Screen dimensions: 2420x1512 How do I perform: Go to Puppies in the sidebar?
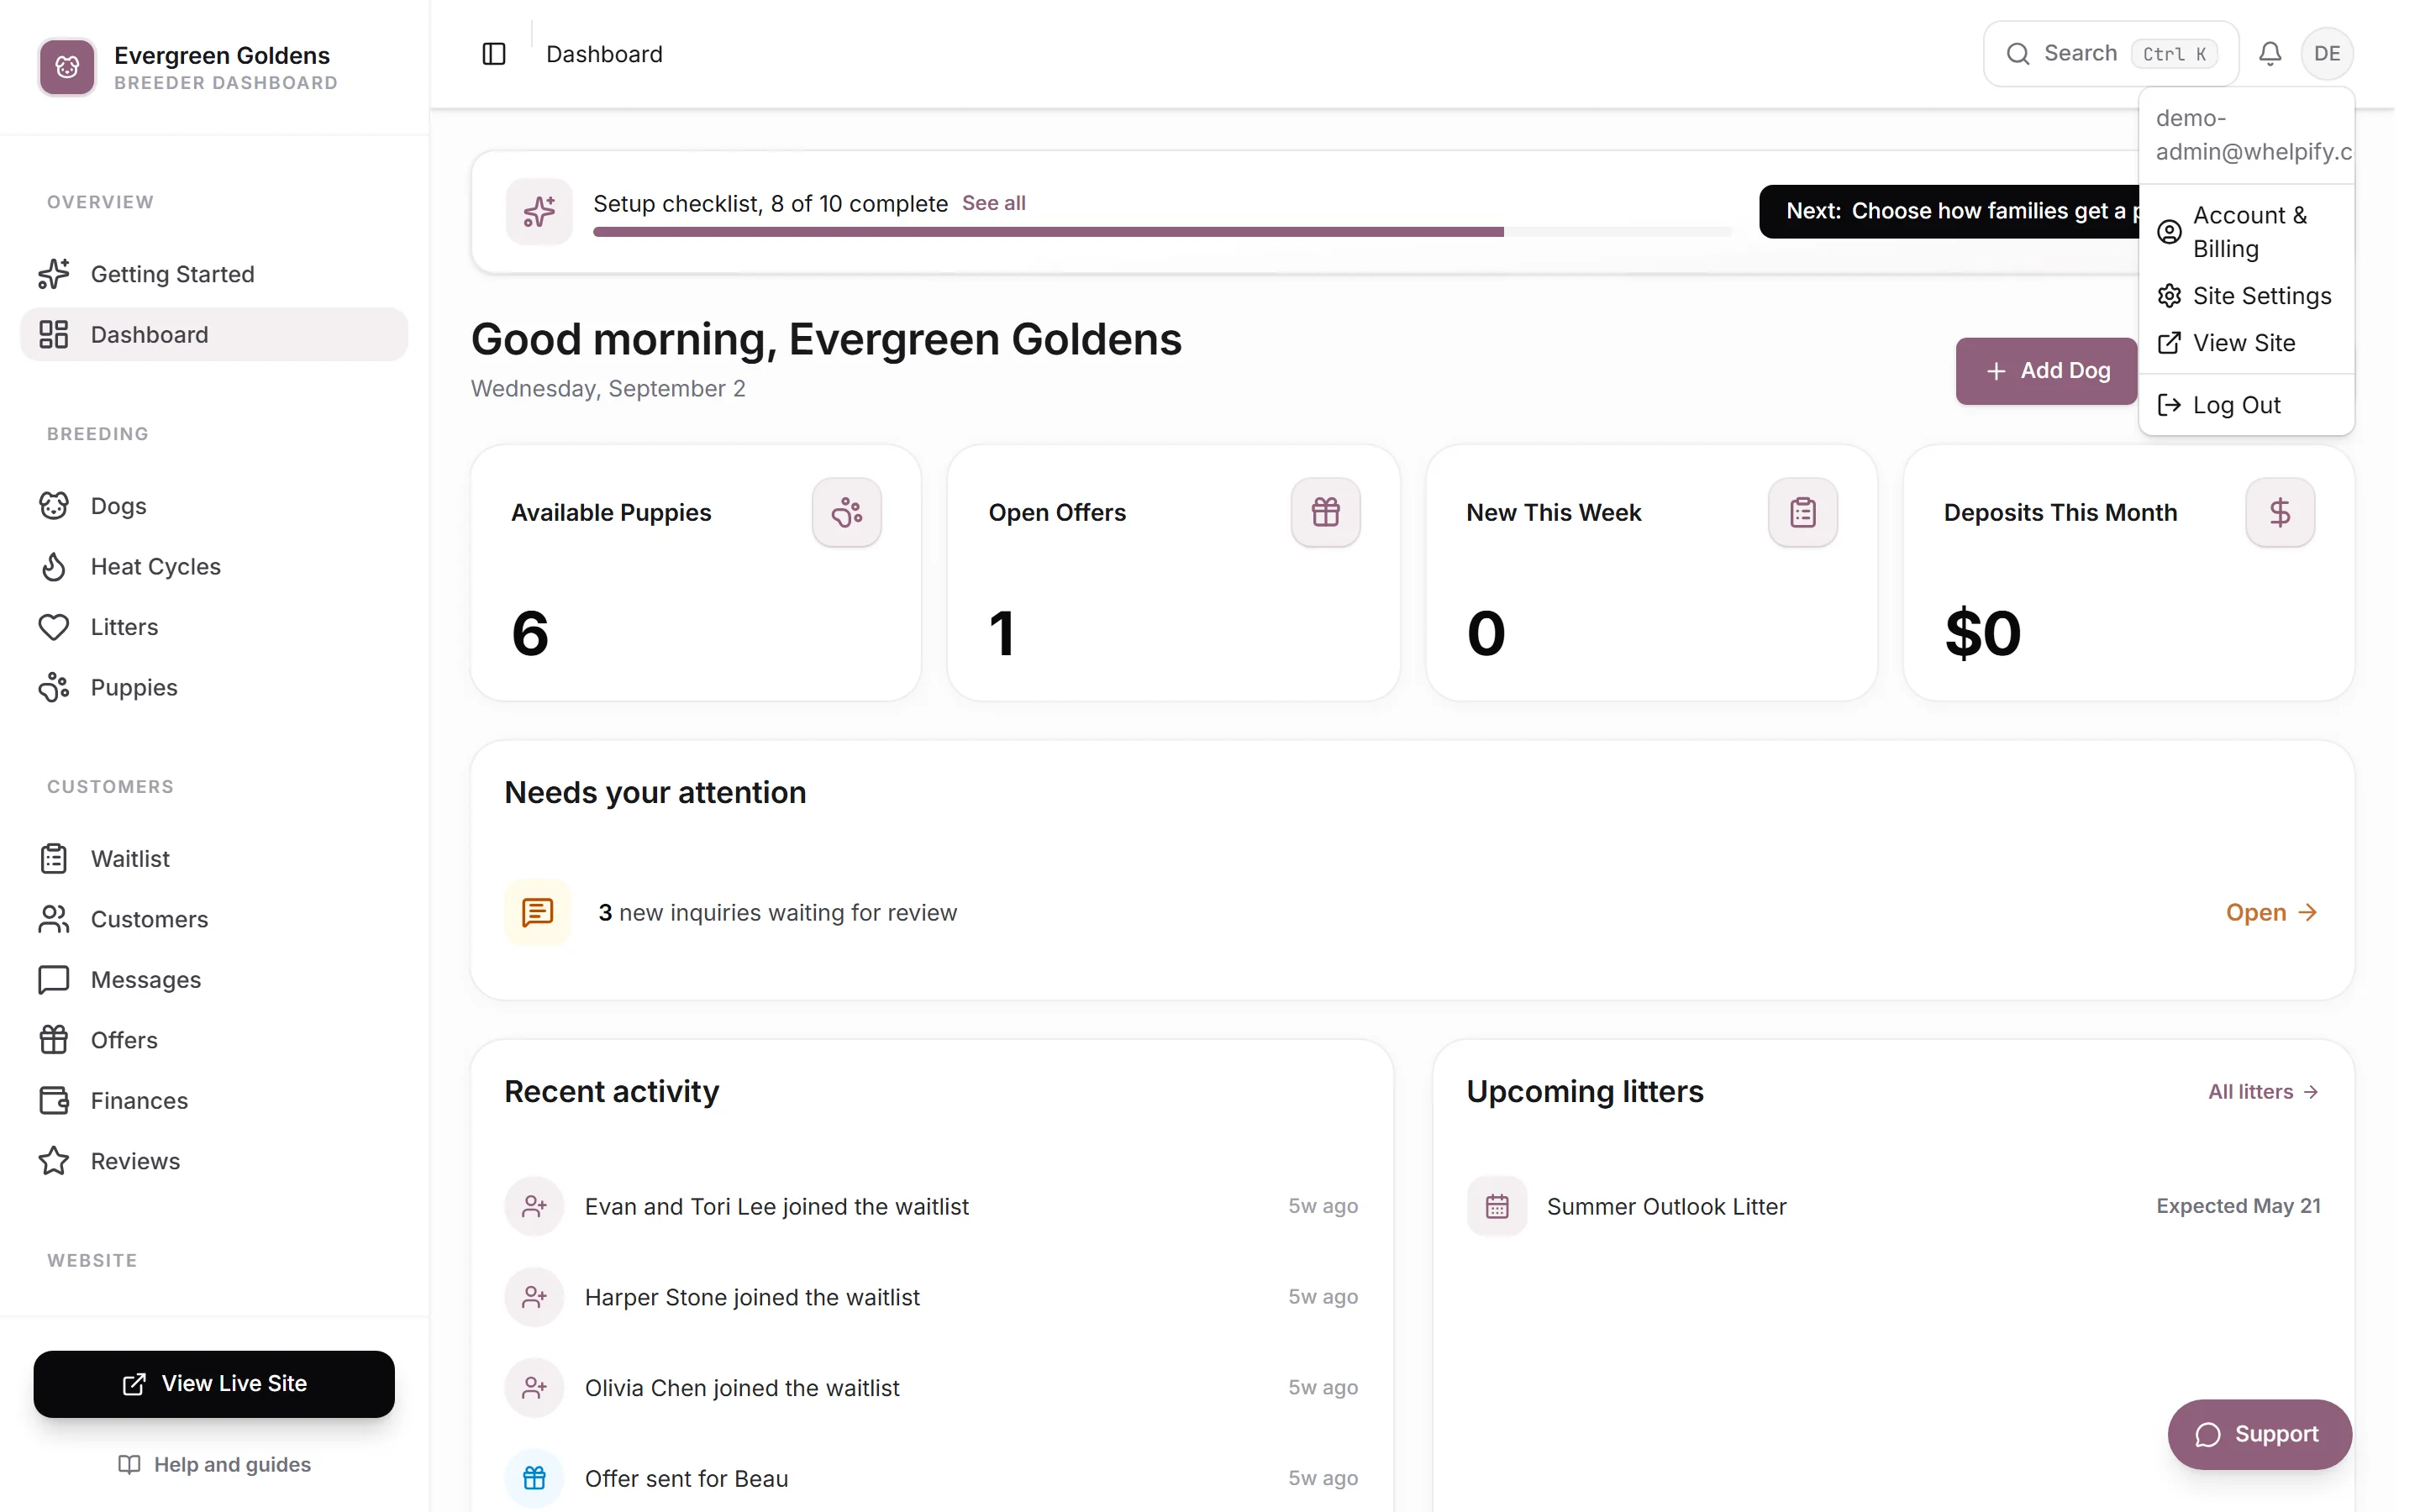click(x=214, y=687)
